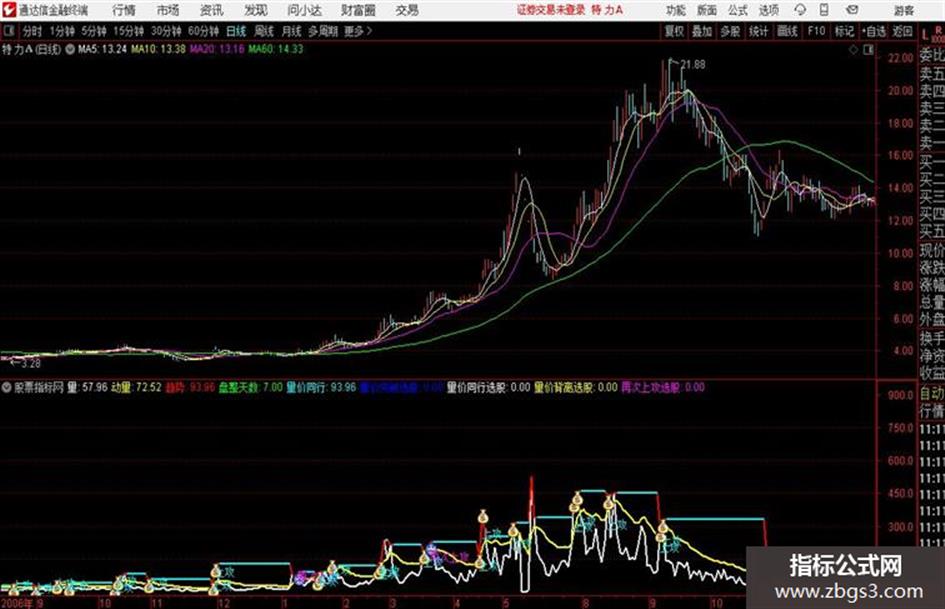Open the 公式 menu
The image size is (945, 609).
coord(737,10)
